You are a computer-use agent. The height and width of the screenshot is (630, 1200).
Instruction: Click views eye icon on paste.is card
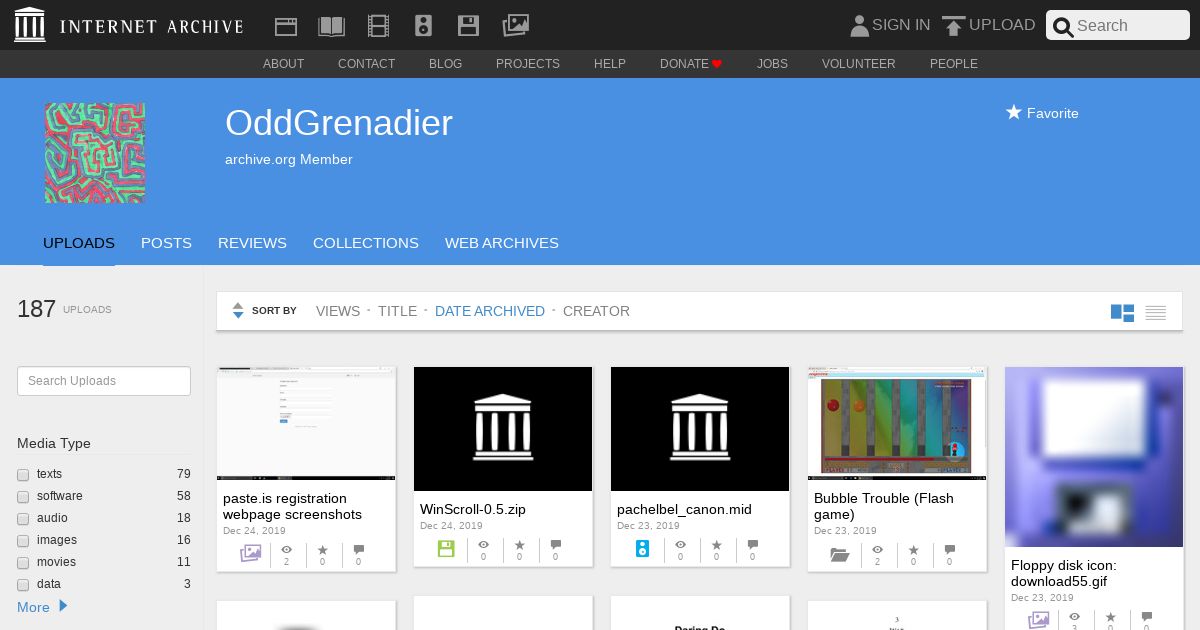click(287, 549)
